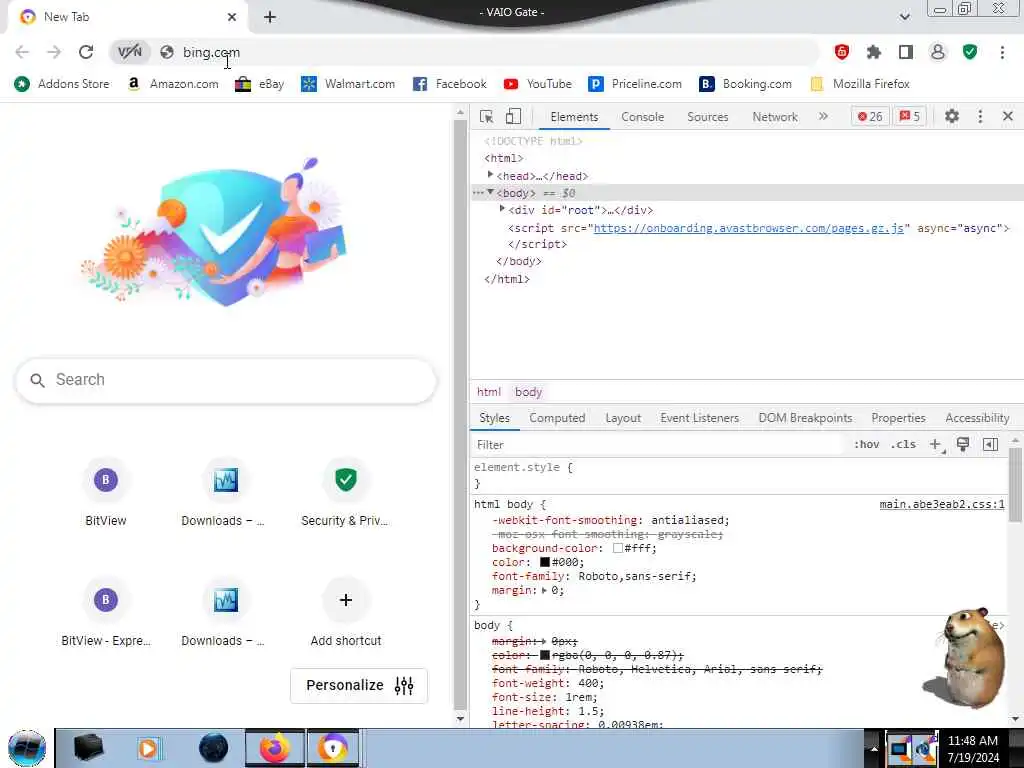Switch to the Layout tab
This screenshot has height=768, width=1024.
coord(623,418)
